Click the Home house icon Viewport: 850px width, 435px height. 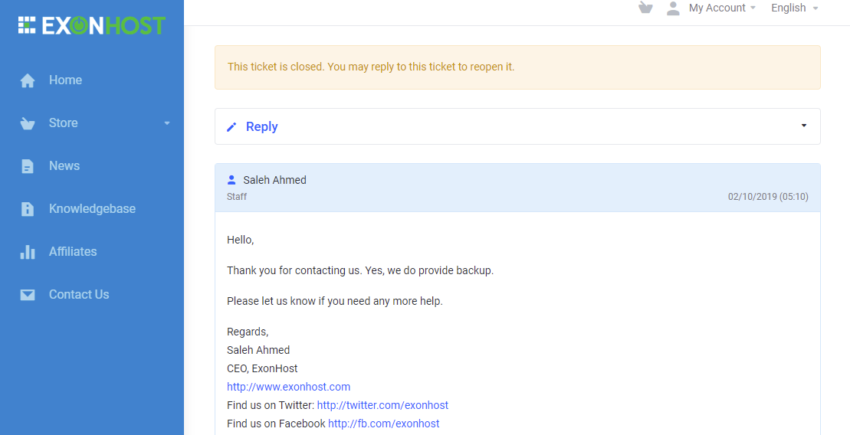pos(27,80)
